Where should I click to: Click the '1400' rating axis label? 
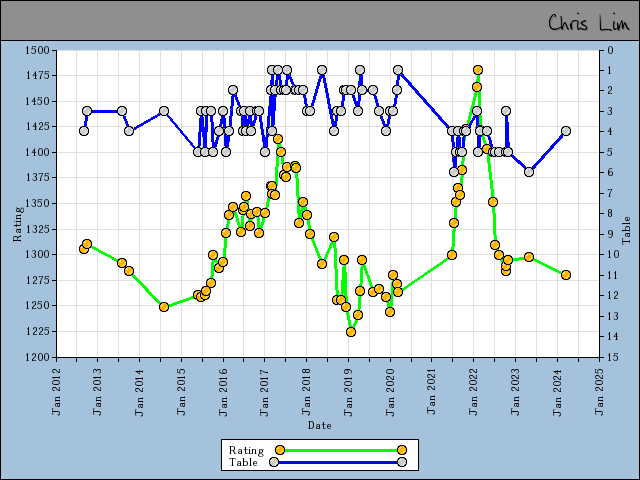[x=37, y=152]
